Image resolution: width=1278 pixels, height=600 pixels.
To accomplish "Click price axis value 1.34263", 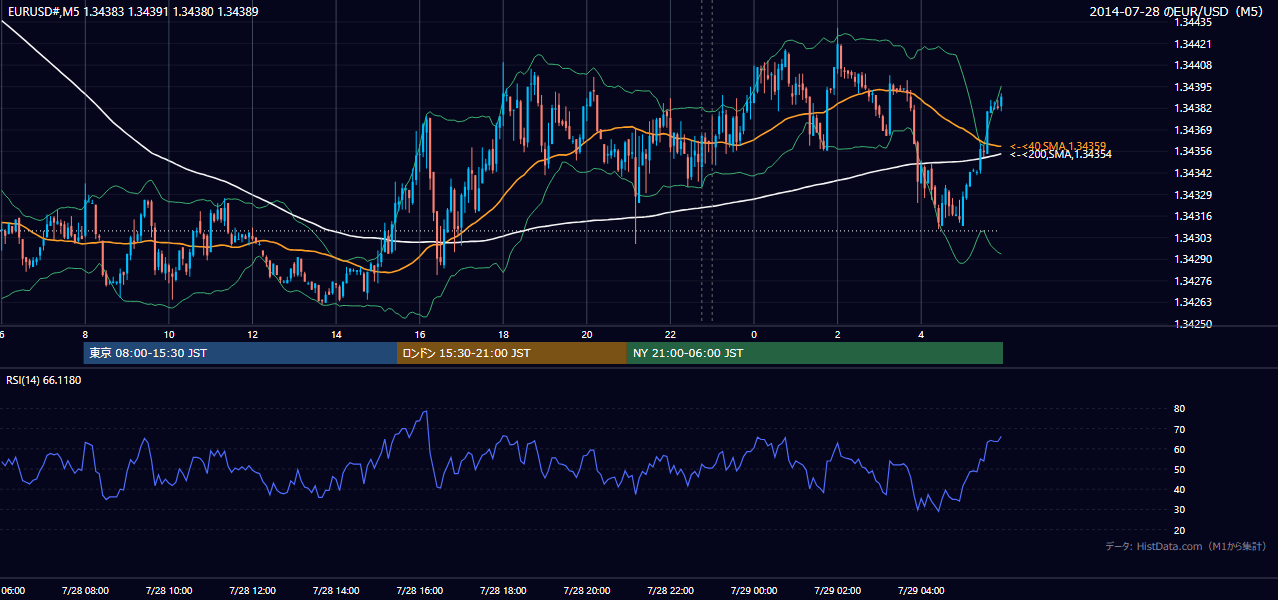I will 1194,302.
